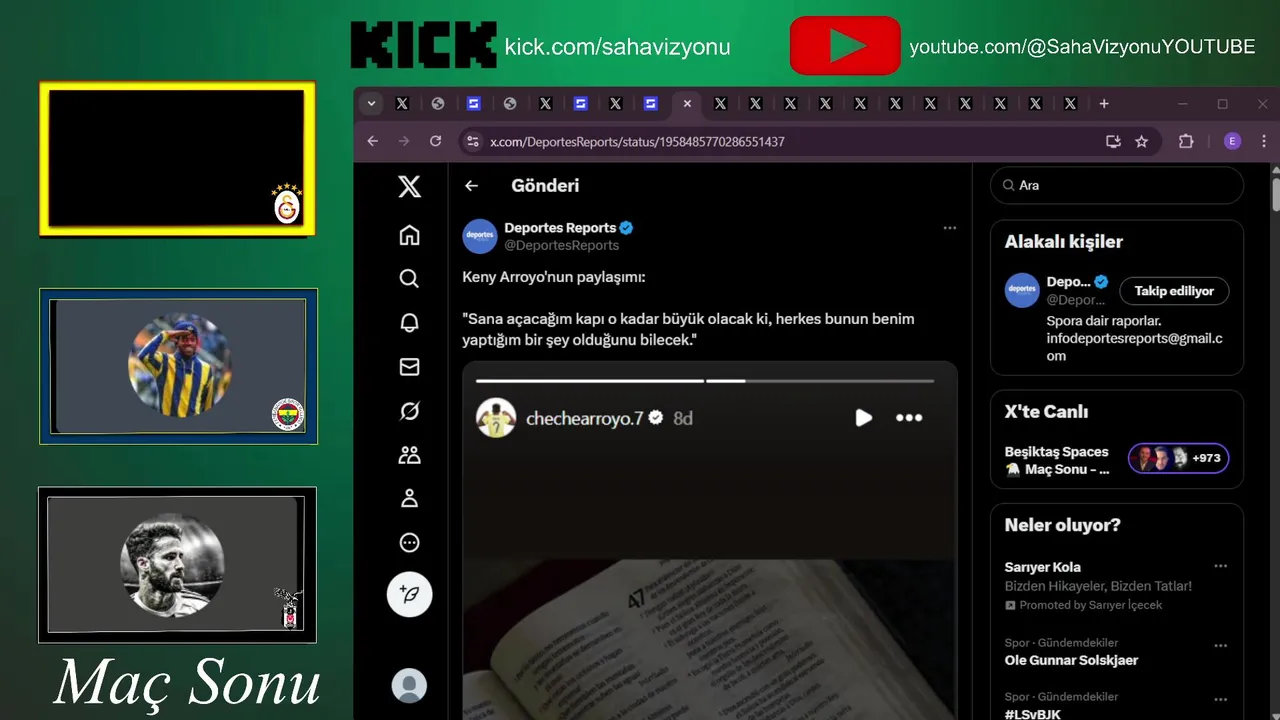This screenshot has width=1280, height=720.
Task: Click the bible story image
Action: point(709,639)
